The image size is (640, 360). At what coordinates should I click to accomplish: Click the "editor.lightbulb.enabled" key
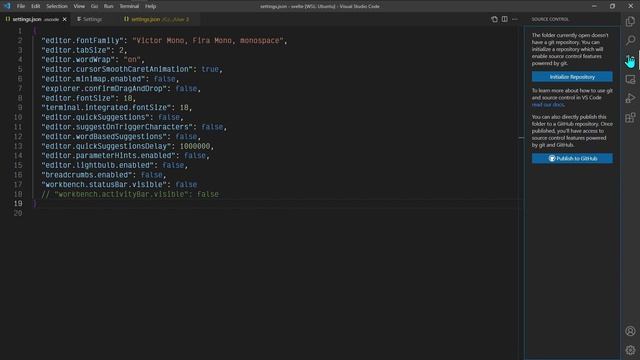coord(98,165)
